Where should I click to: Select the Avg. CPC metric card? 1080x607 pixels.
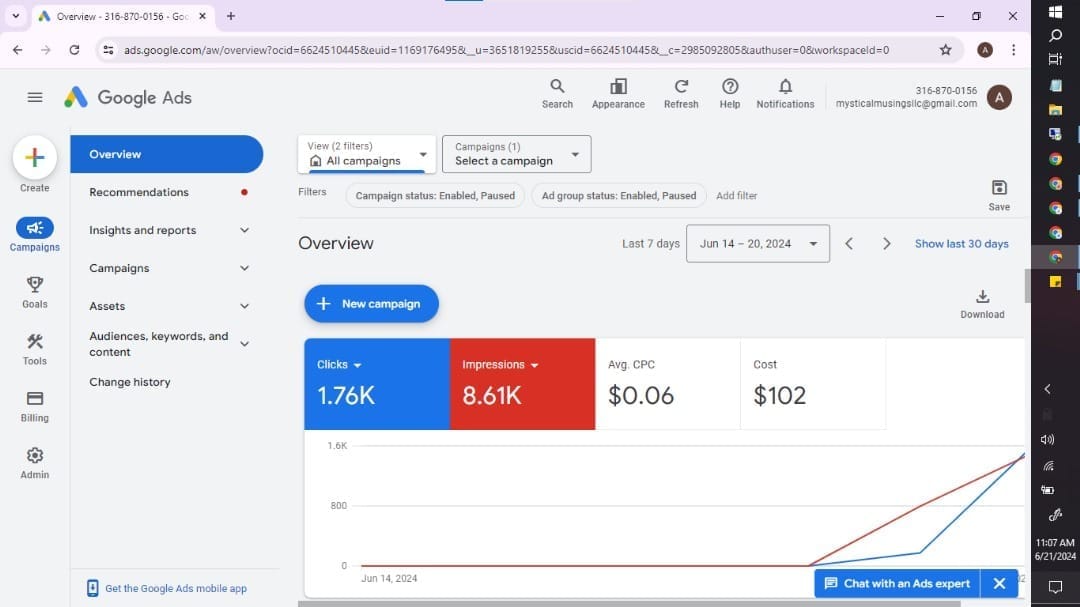tap(667, 384)
